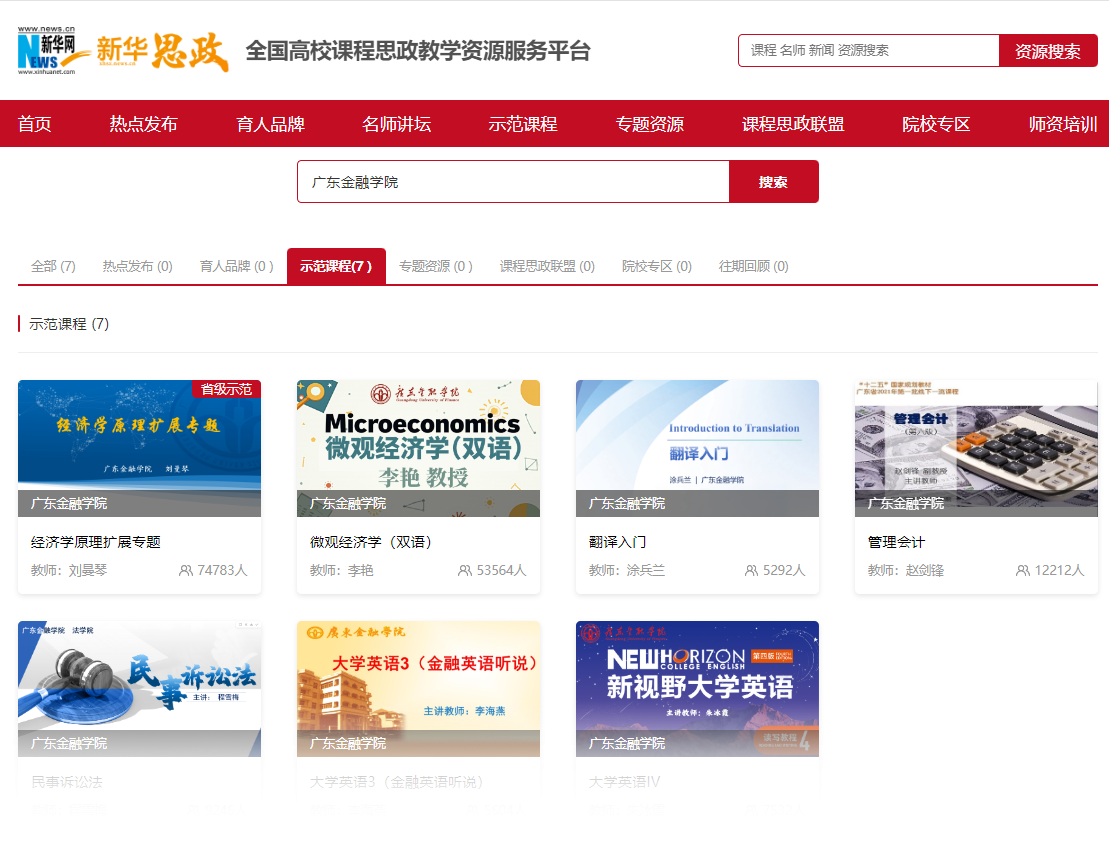Click the 74783人 viewer count
Screen dimensions: 1110x857
[222, 570]
